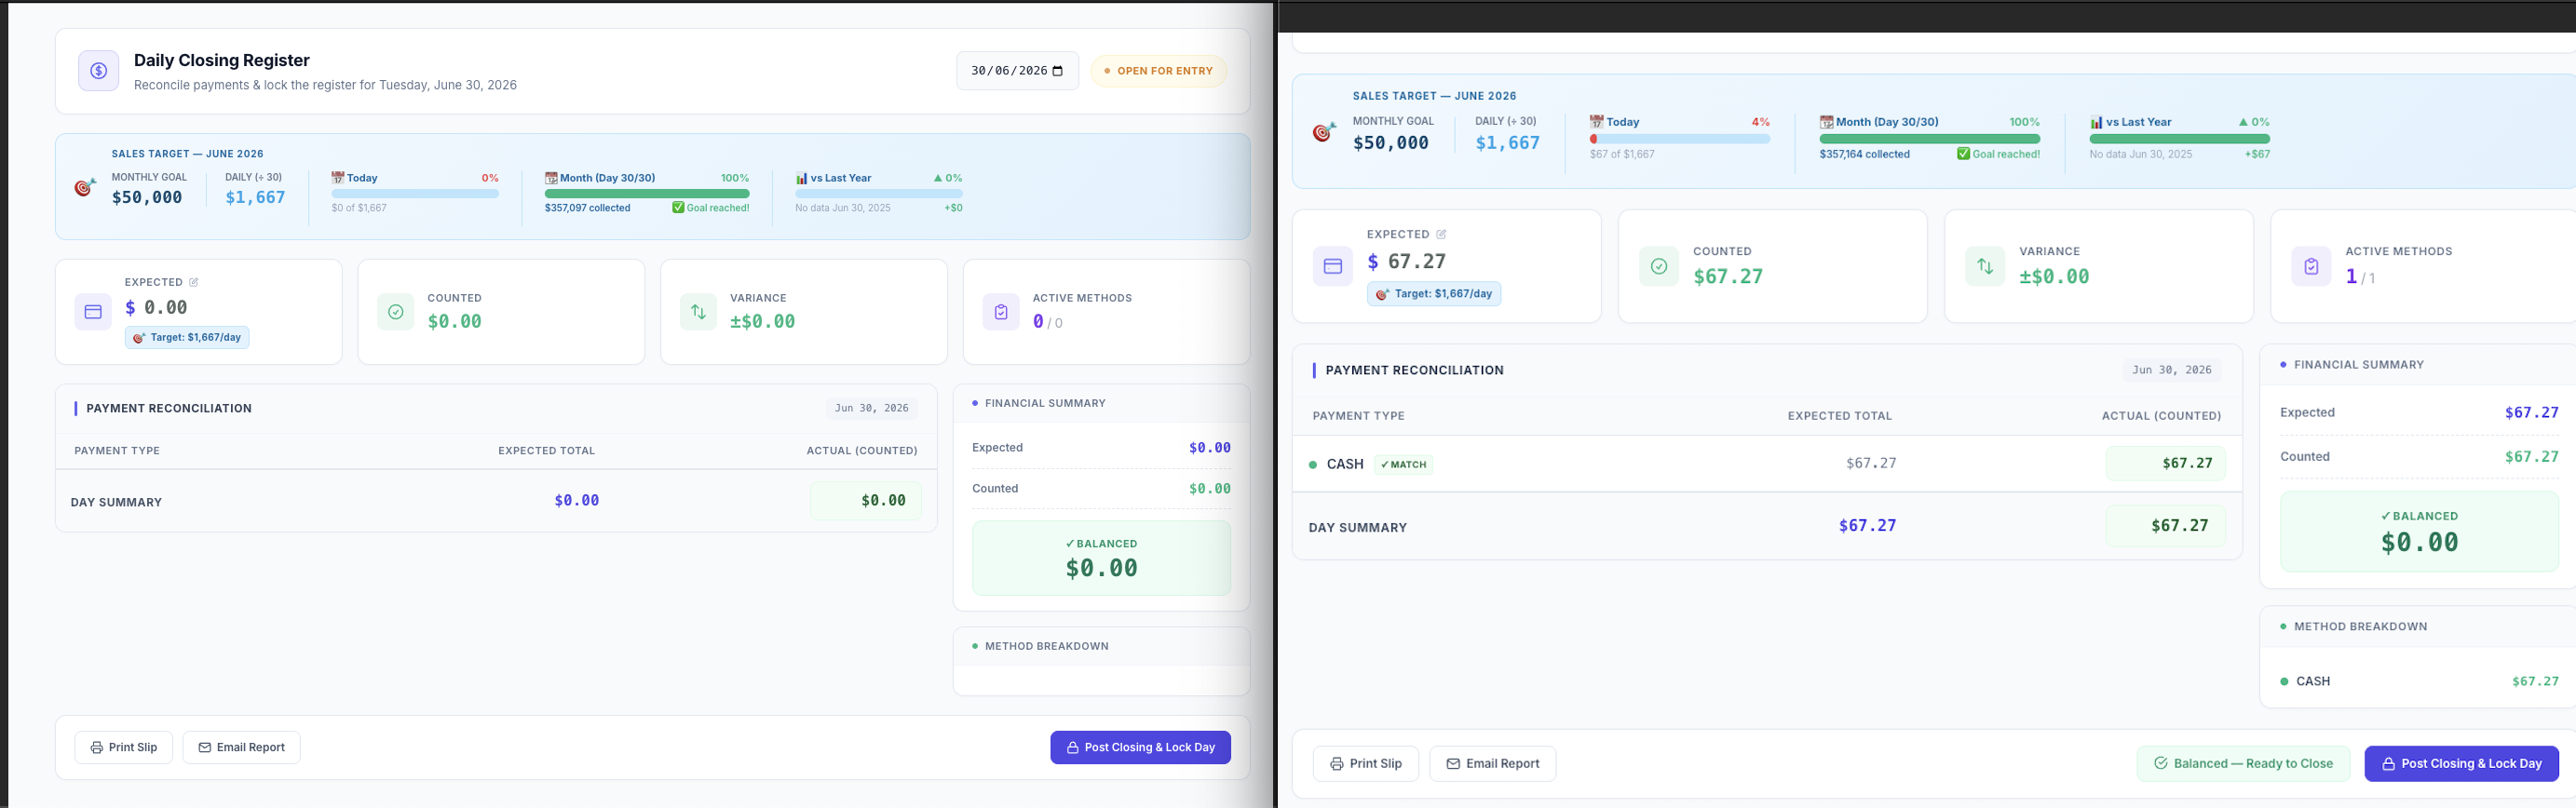Click the Goal reached! label in right window
The image size is (2576, 808).
(1999, 154)
